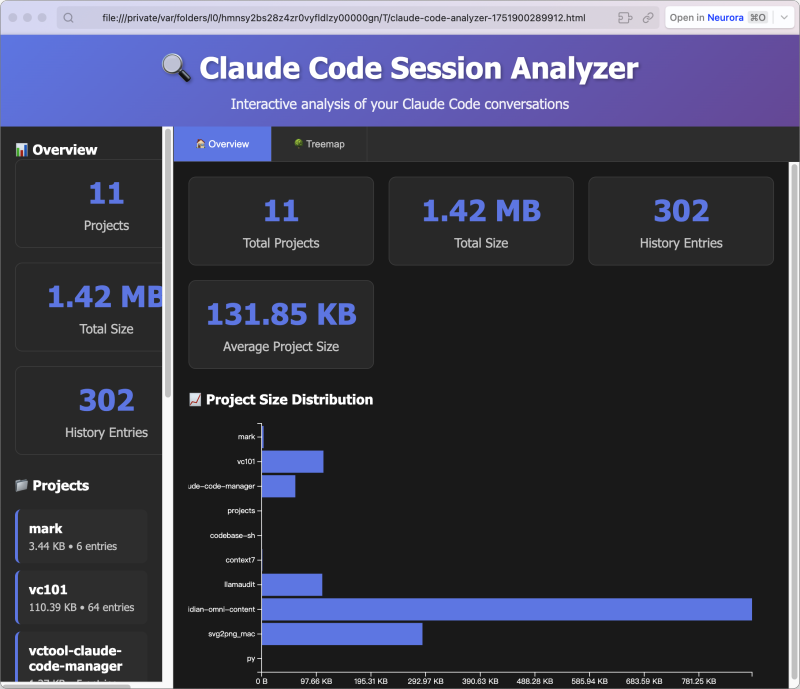Click the folder icon beside Projects heading
Image resolution: width=800 pixels, height=689 pixels.
point(21,485)
